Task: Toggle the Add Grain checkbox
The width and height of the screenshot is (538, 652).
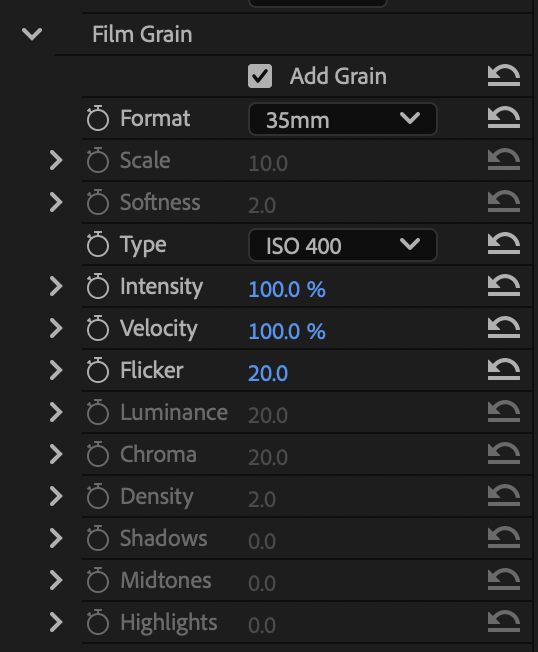Action: [260, 76]
